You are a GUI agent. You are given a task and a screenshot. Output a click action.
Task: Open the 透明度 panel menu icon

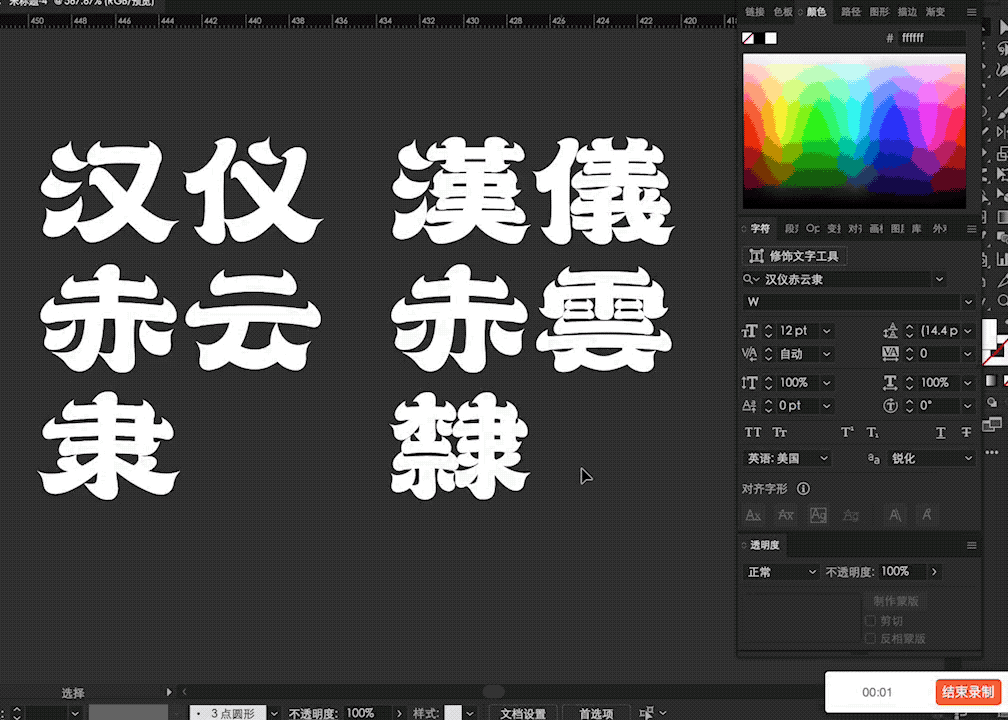pos(971,545)
